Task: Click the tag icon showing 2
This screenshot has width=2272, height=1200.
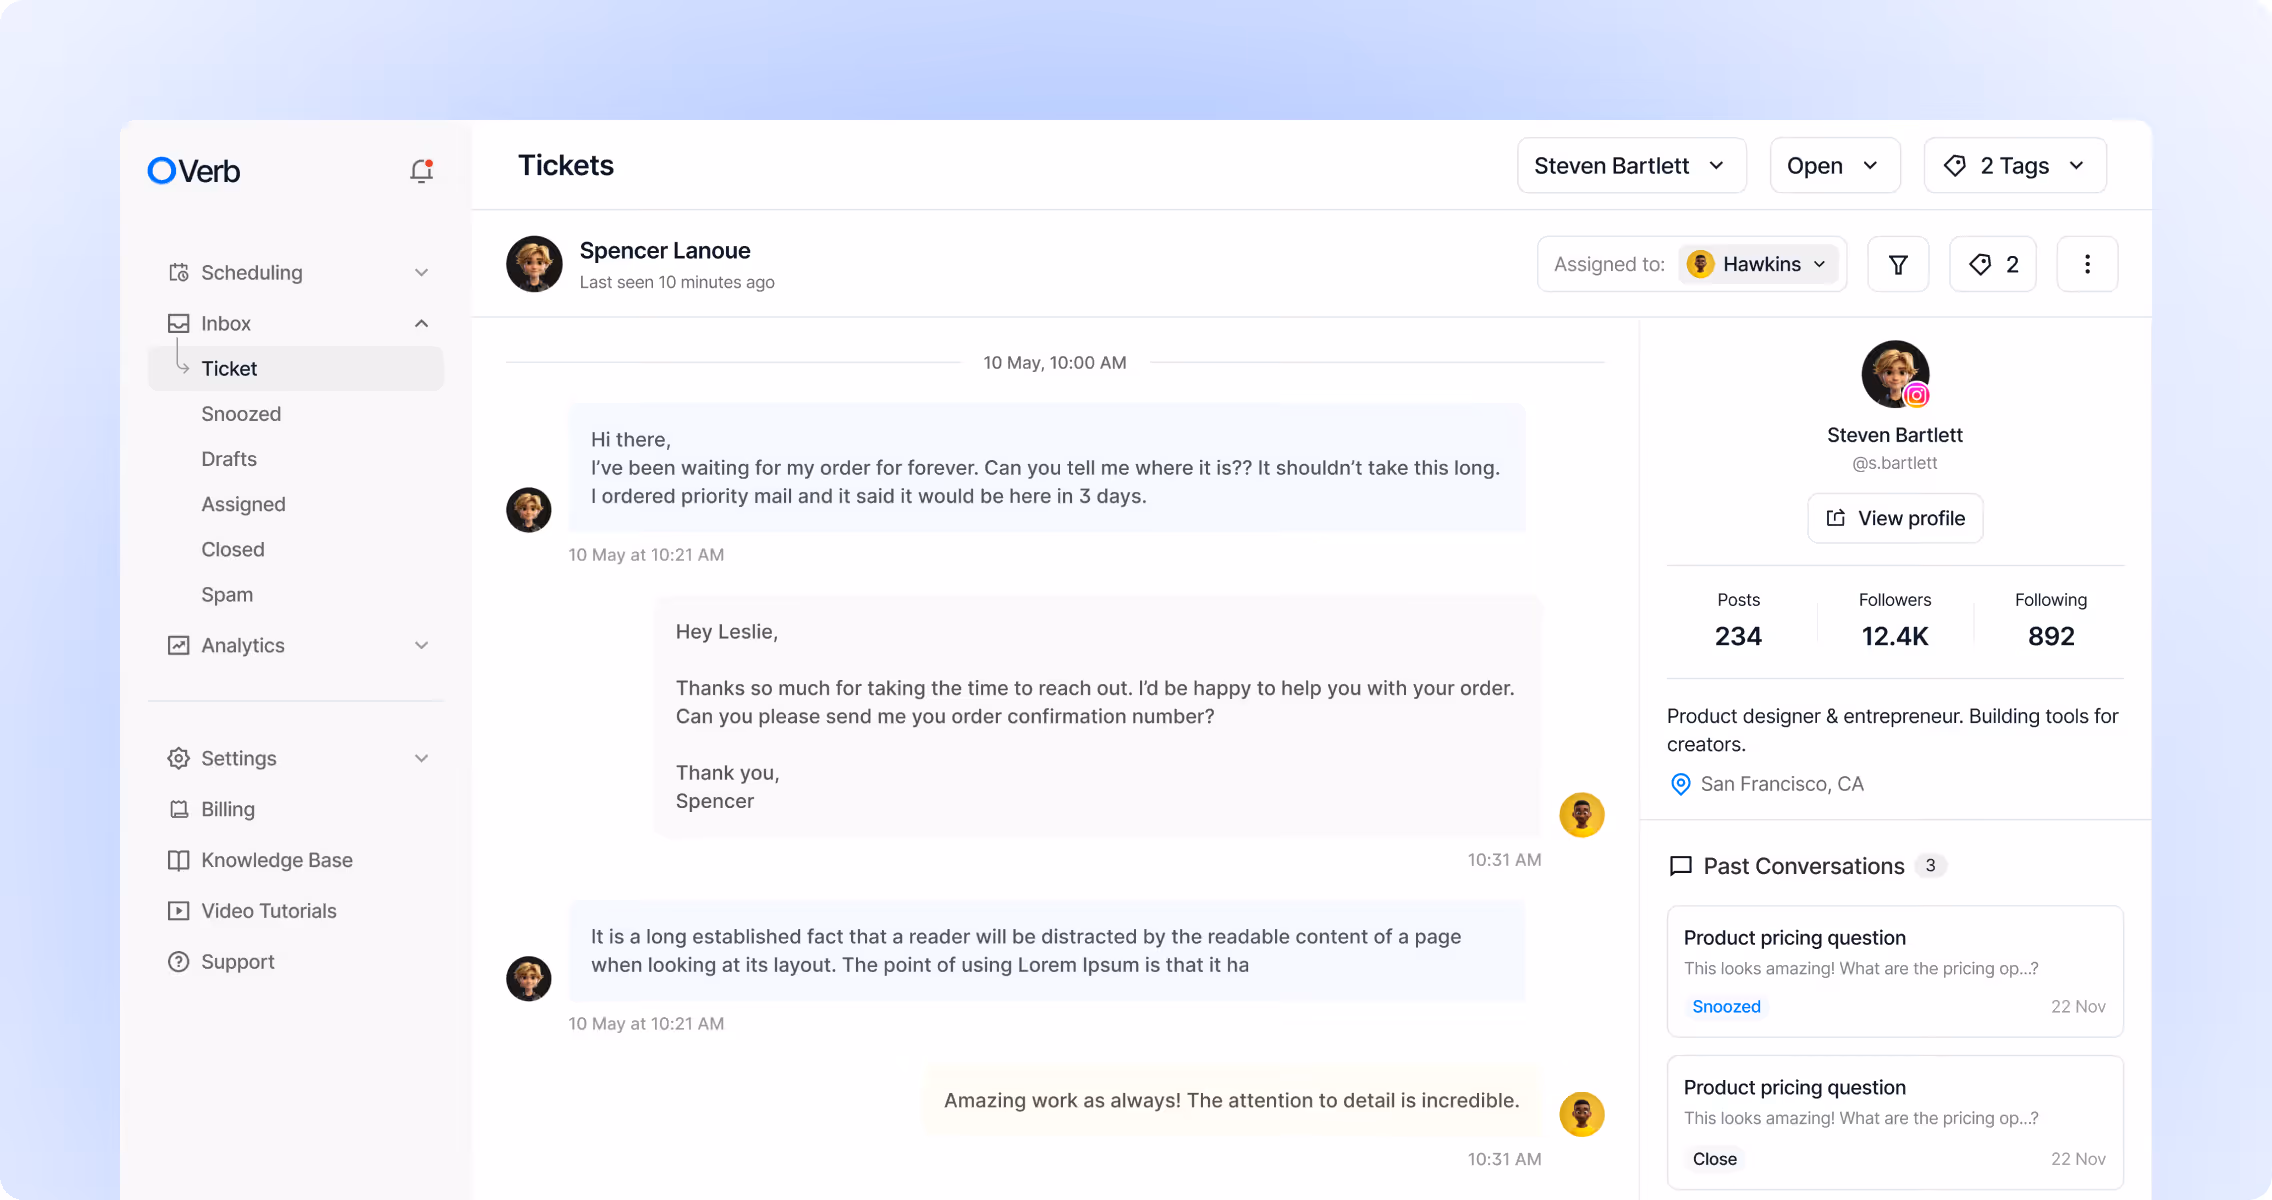Action: tap(1993, 264)
